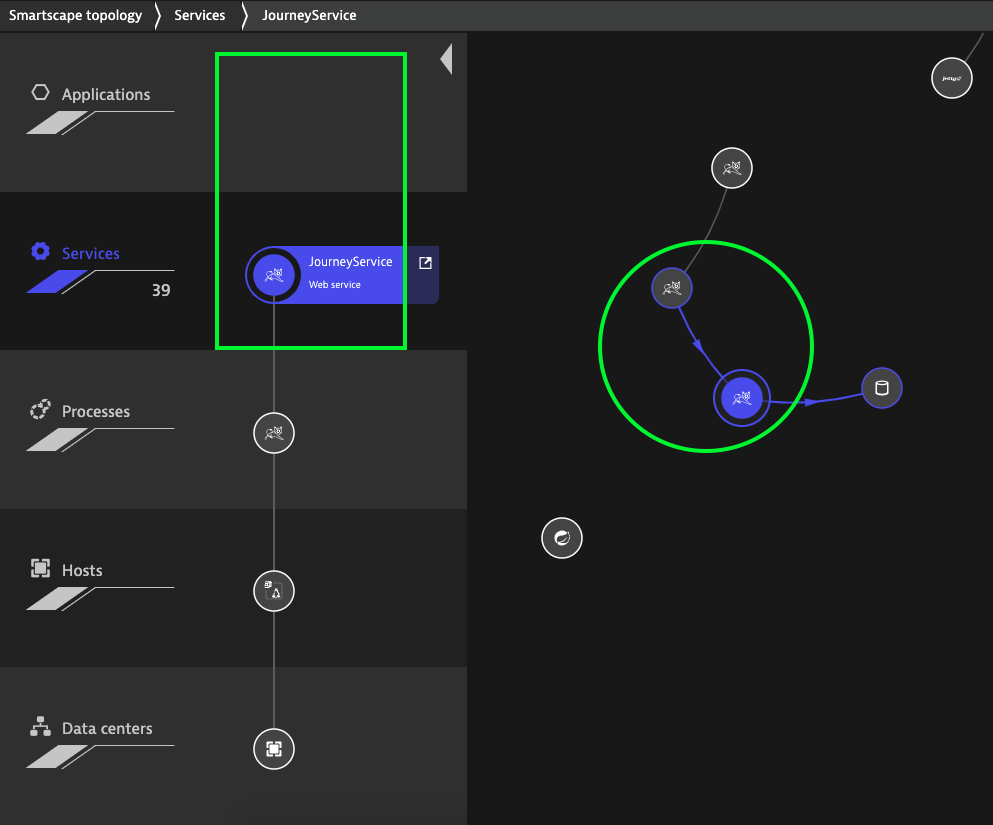Click the JourneyService Web service label

pos(350,272)
